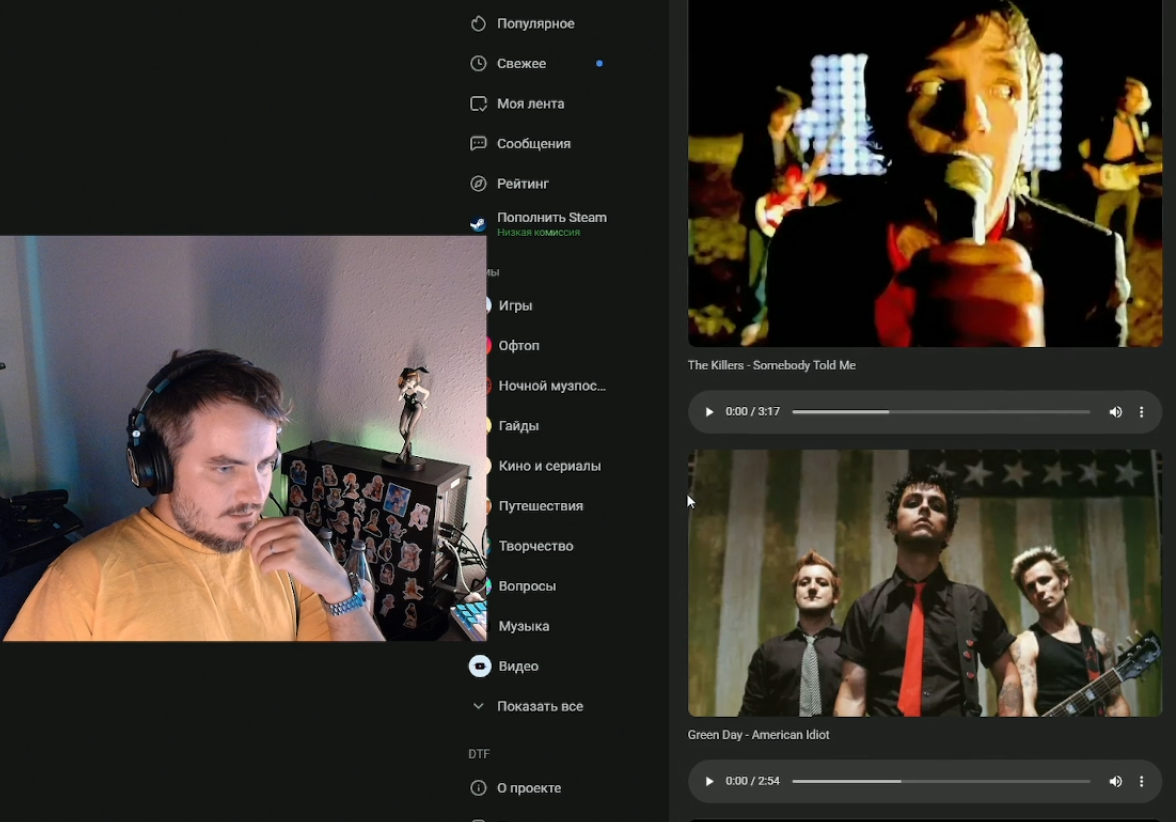Click the Свежее clock icon
The width and height of the screenshot is (1176, 822).
[478, 64]
